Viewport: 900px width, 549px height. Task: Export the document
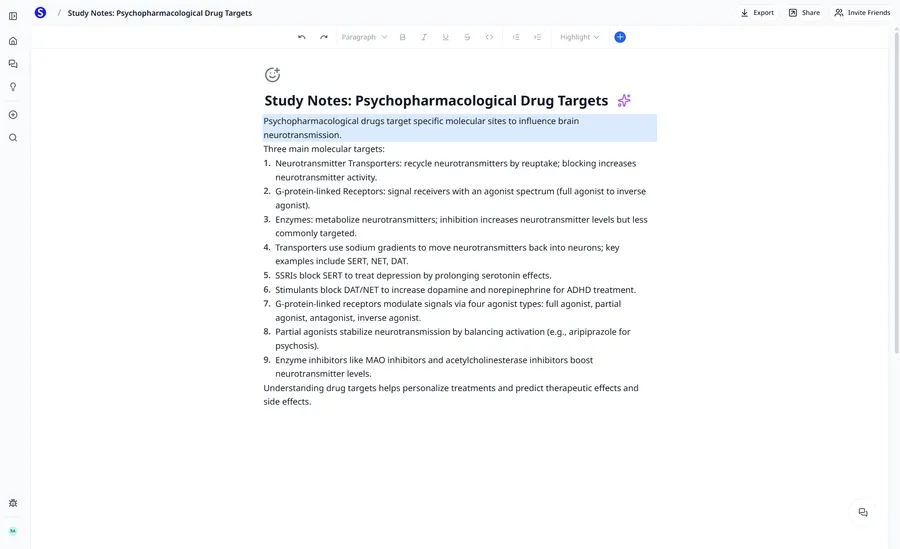(757, 13)
